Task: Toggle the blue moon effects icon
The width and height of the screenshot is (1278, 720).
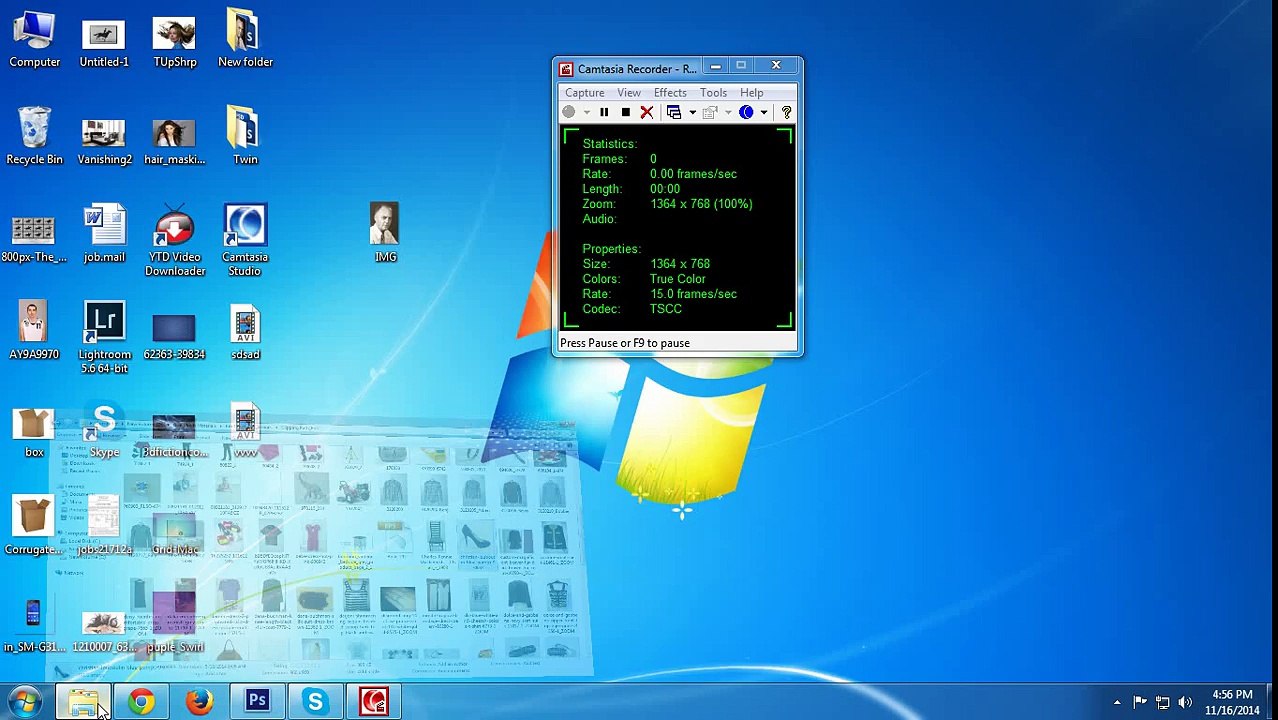Action: [x=746, y=113]
